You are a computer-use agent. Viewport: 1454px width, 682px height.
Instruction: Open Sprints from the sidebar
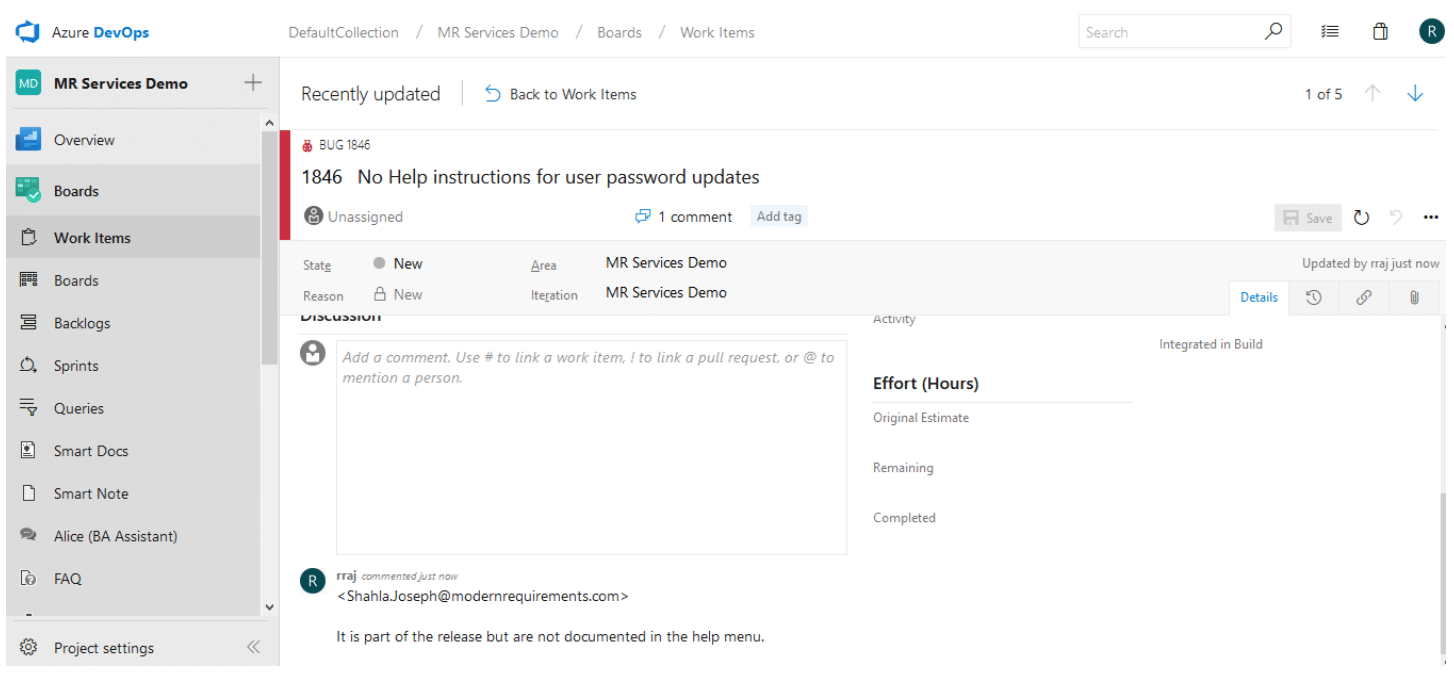[x=78, y=365]
